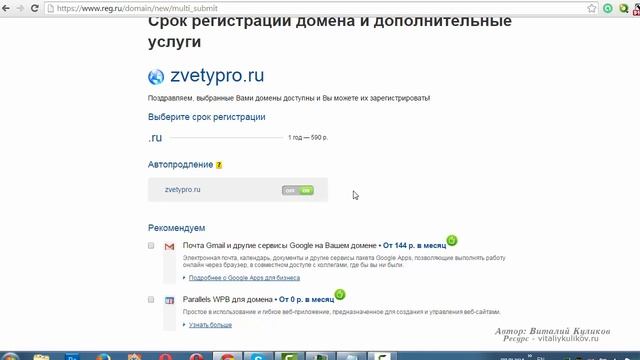Bookmark this page with the star icon
640x360 pixels.
[591, 8]
